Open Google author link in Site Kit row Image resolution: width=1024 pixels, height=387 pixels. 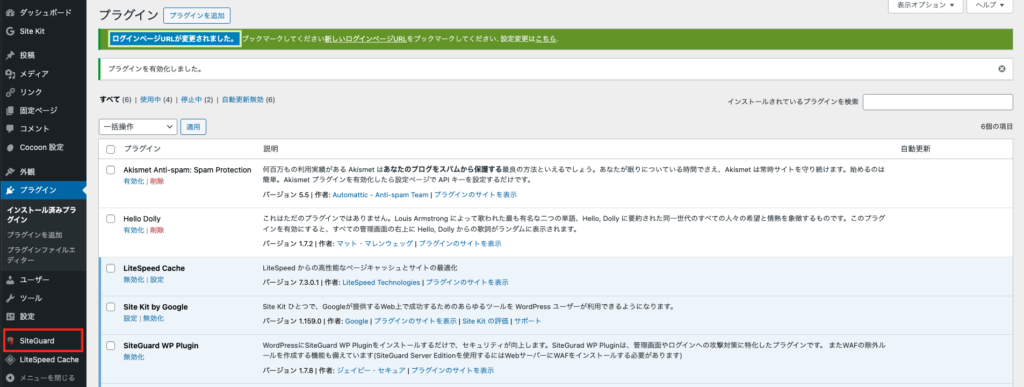click(x=357, y=321)
